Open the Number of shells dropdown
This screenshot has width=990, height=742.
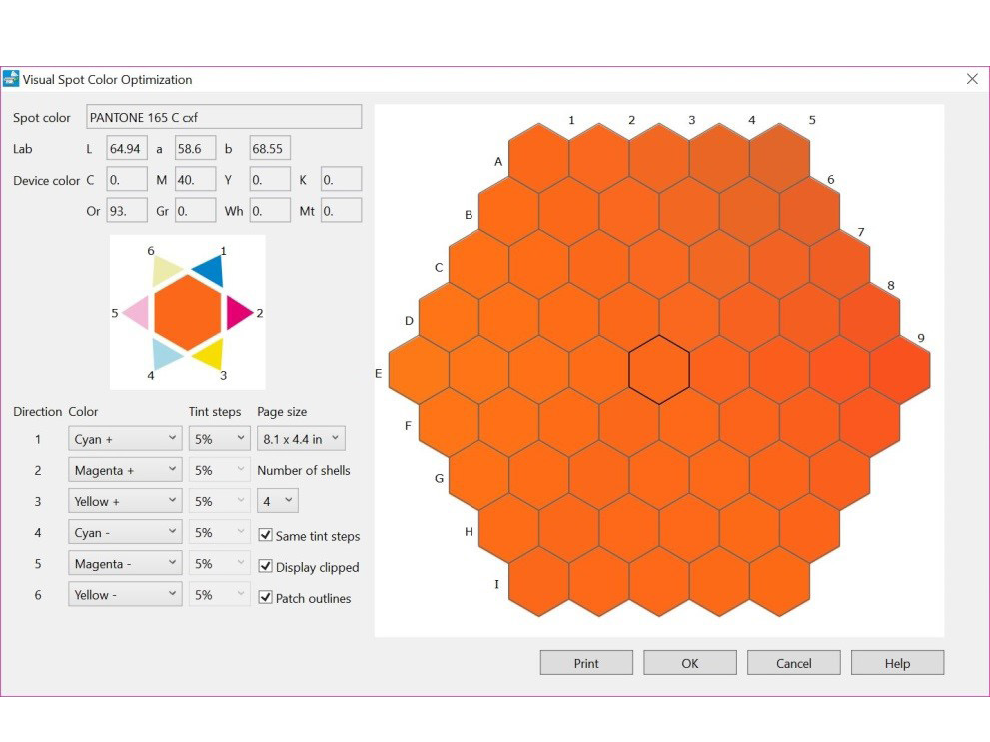tap(278, 501)
